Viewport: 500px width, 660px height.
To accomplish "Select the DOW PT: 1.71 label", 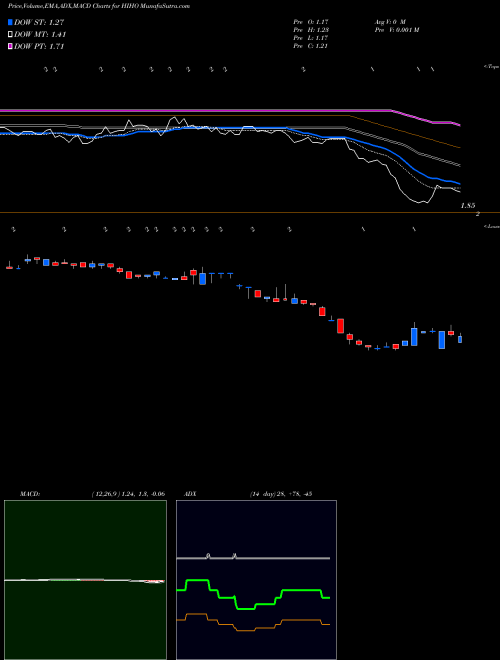I will [x=39, y=47].
